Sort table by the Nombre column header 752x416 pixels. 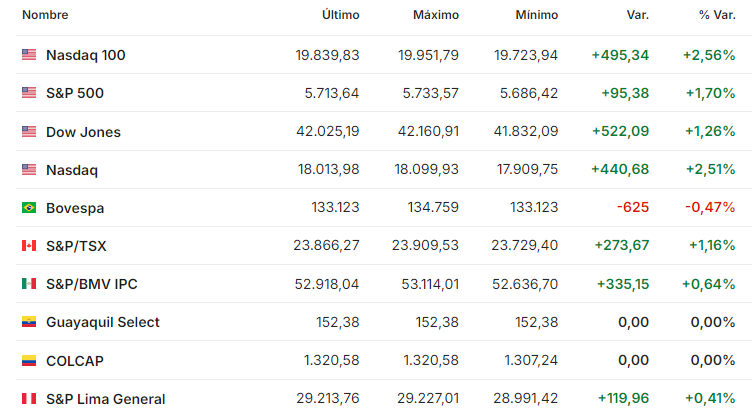pyautogui.click(x=45, y=15)
